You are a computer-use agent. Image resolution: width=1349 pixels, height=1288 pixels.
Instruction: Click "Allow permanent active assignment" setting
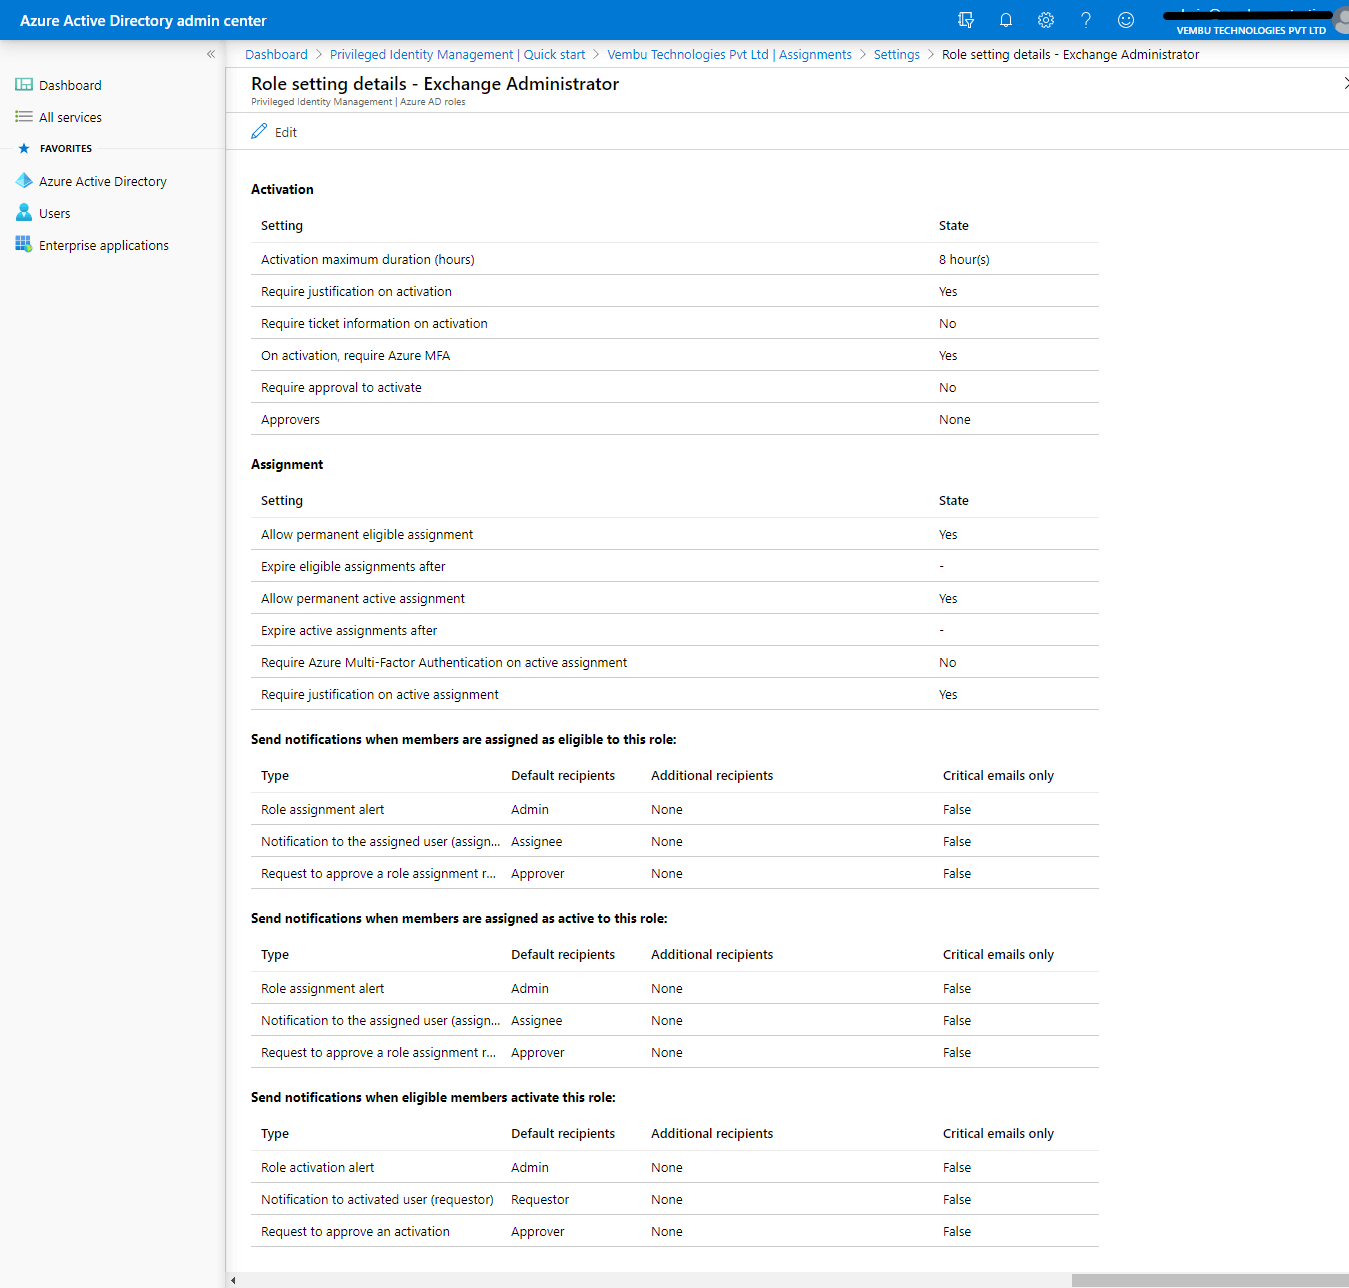(363, 598)
